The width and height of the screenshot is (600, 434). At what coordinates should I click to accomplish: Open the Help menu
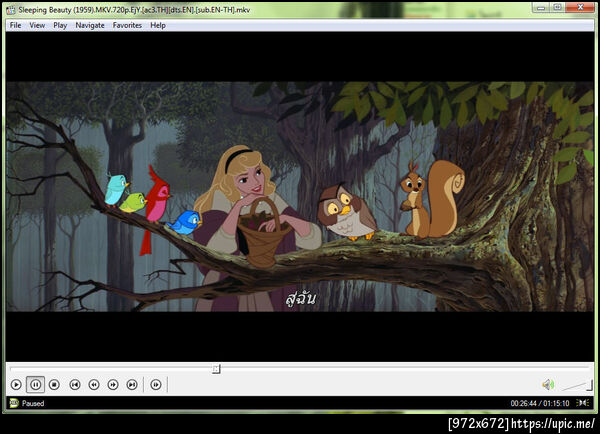point(158,25)
